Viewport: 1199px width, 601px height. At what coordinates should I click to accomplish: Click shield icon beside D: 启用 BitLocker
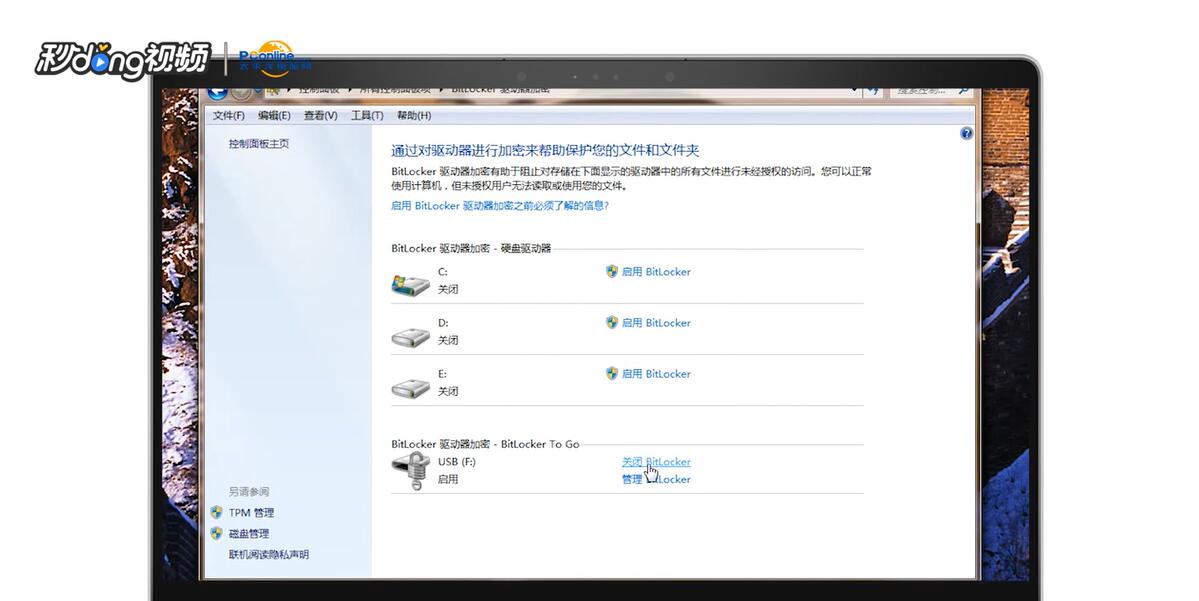coord(612,323)
